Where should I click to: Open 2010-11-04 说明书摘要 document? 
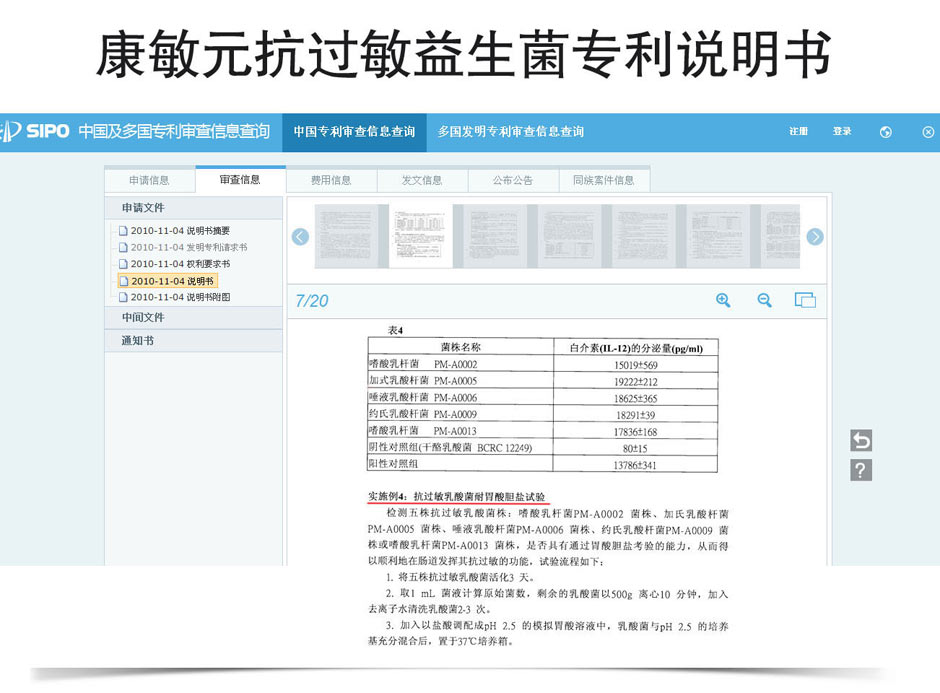[180, 231]
